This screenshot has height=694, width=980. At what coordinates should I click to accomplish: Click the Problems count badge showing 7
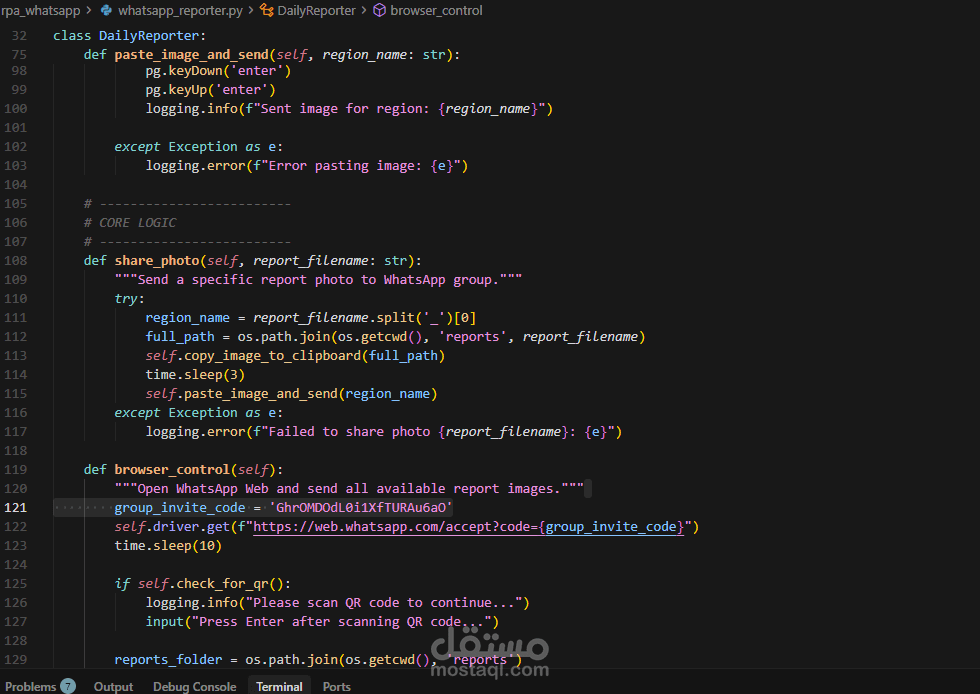click(68, 686)
